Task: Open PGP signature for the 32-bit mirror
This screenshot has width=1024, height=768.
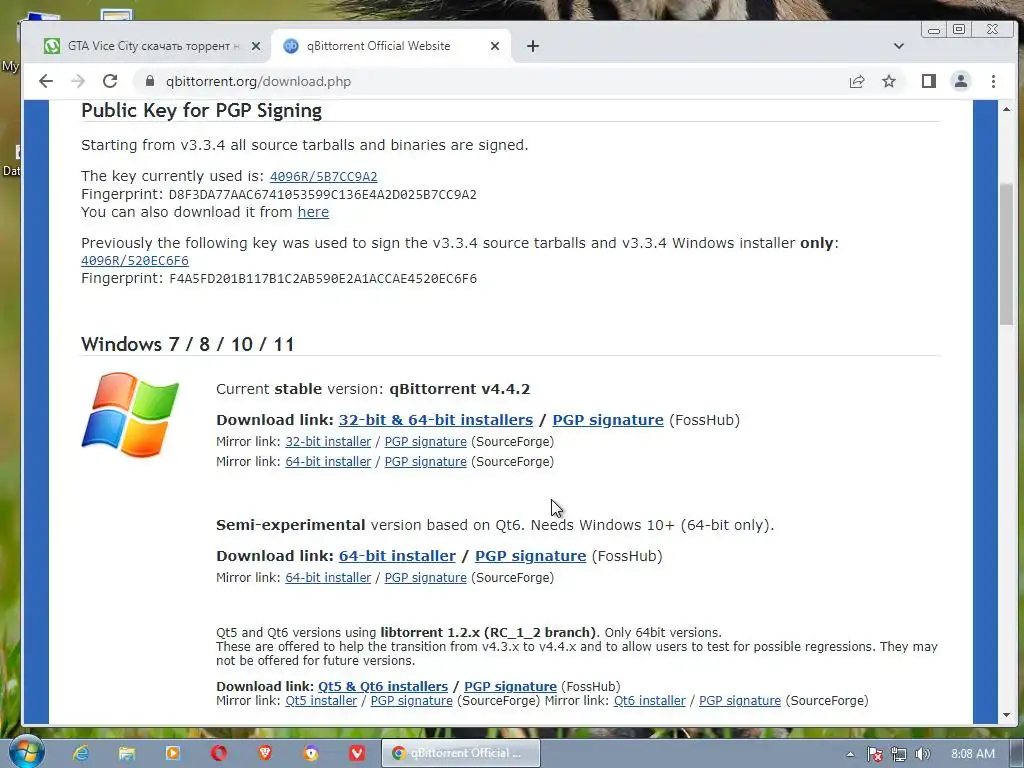Action: (426, 441)
